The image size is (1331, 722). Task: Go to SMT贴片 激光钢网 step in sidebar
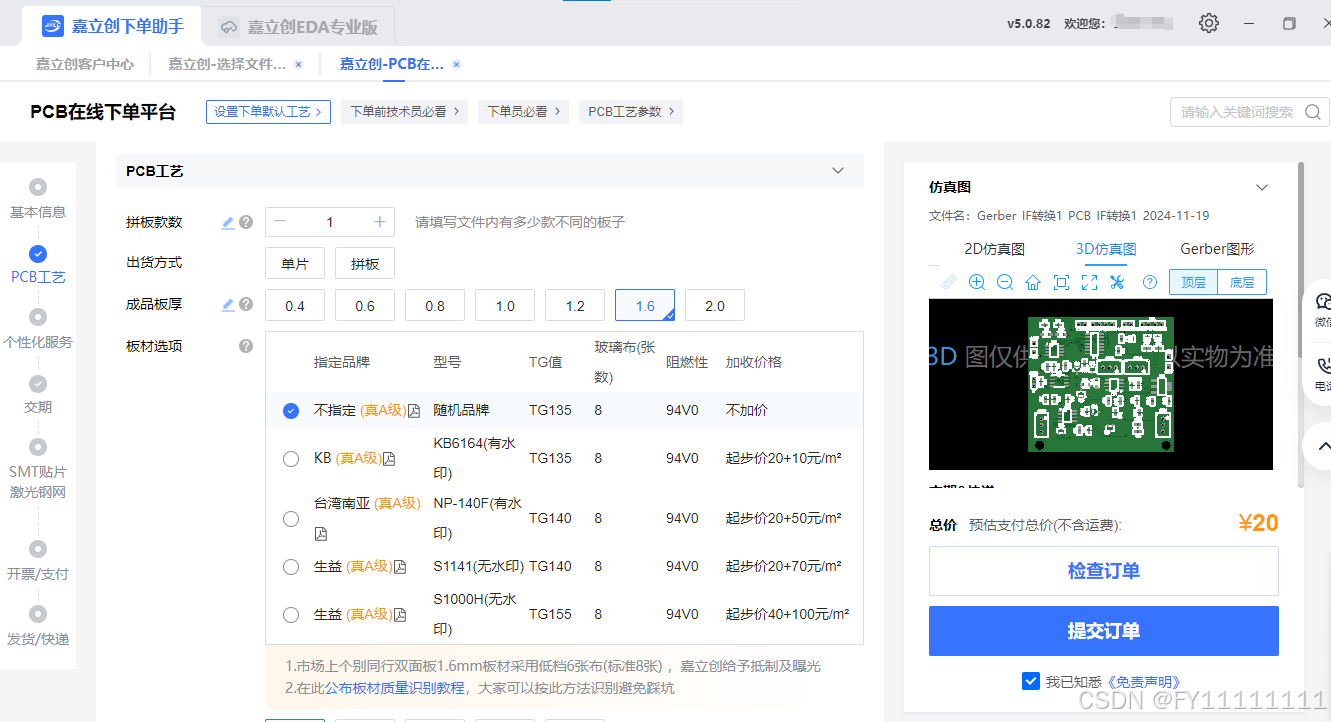pyautogui.click(x=38, y=470)
